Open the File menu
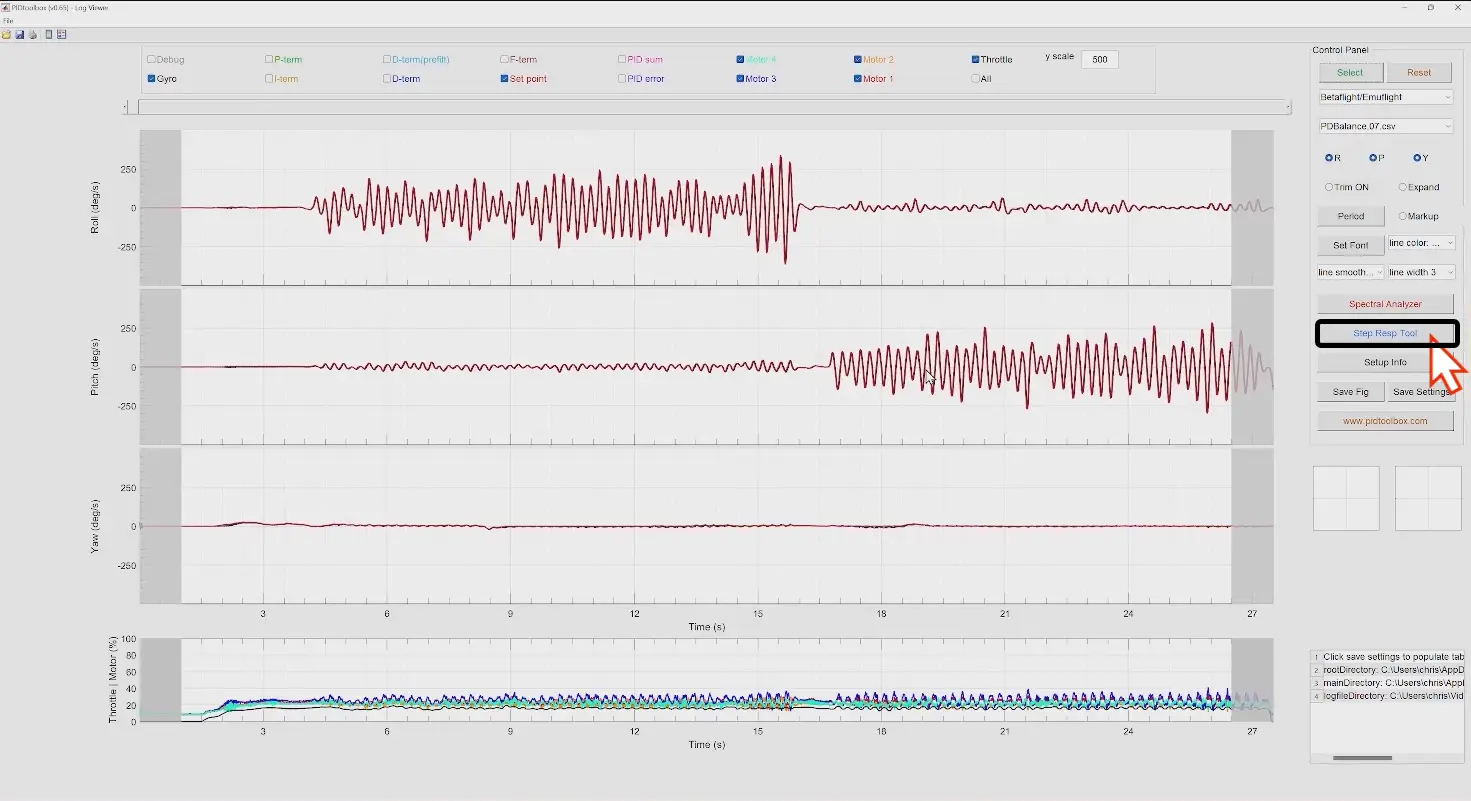Screen dimensions: 1471x801 click(x=7, y=20)
